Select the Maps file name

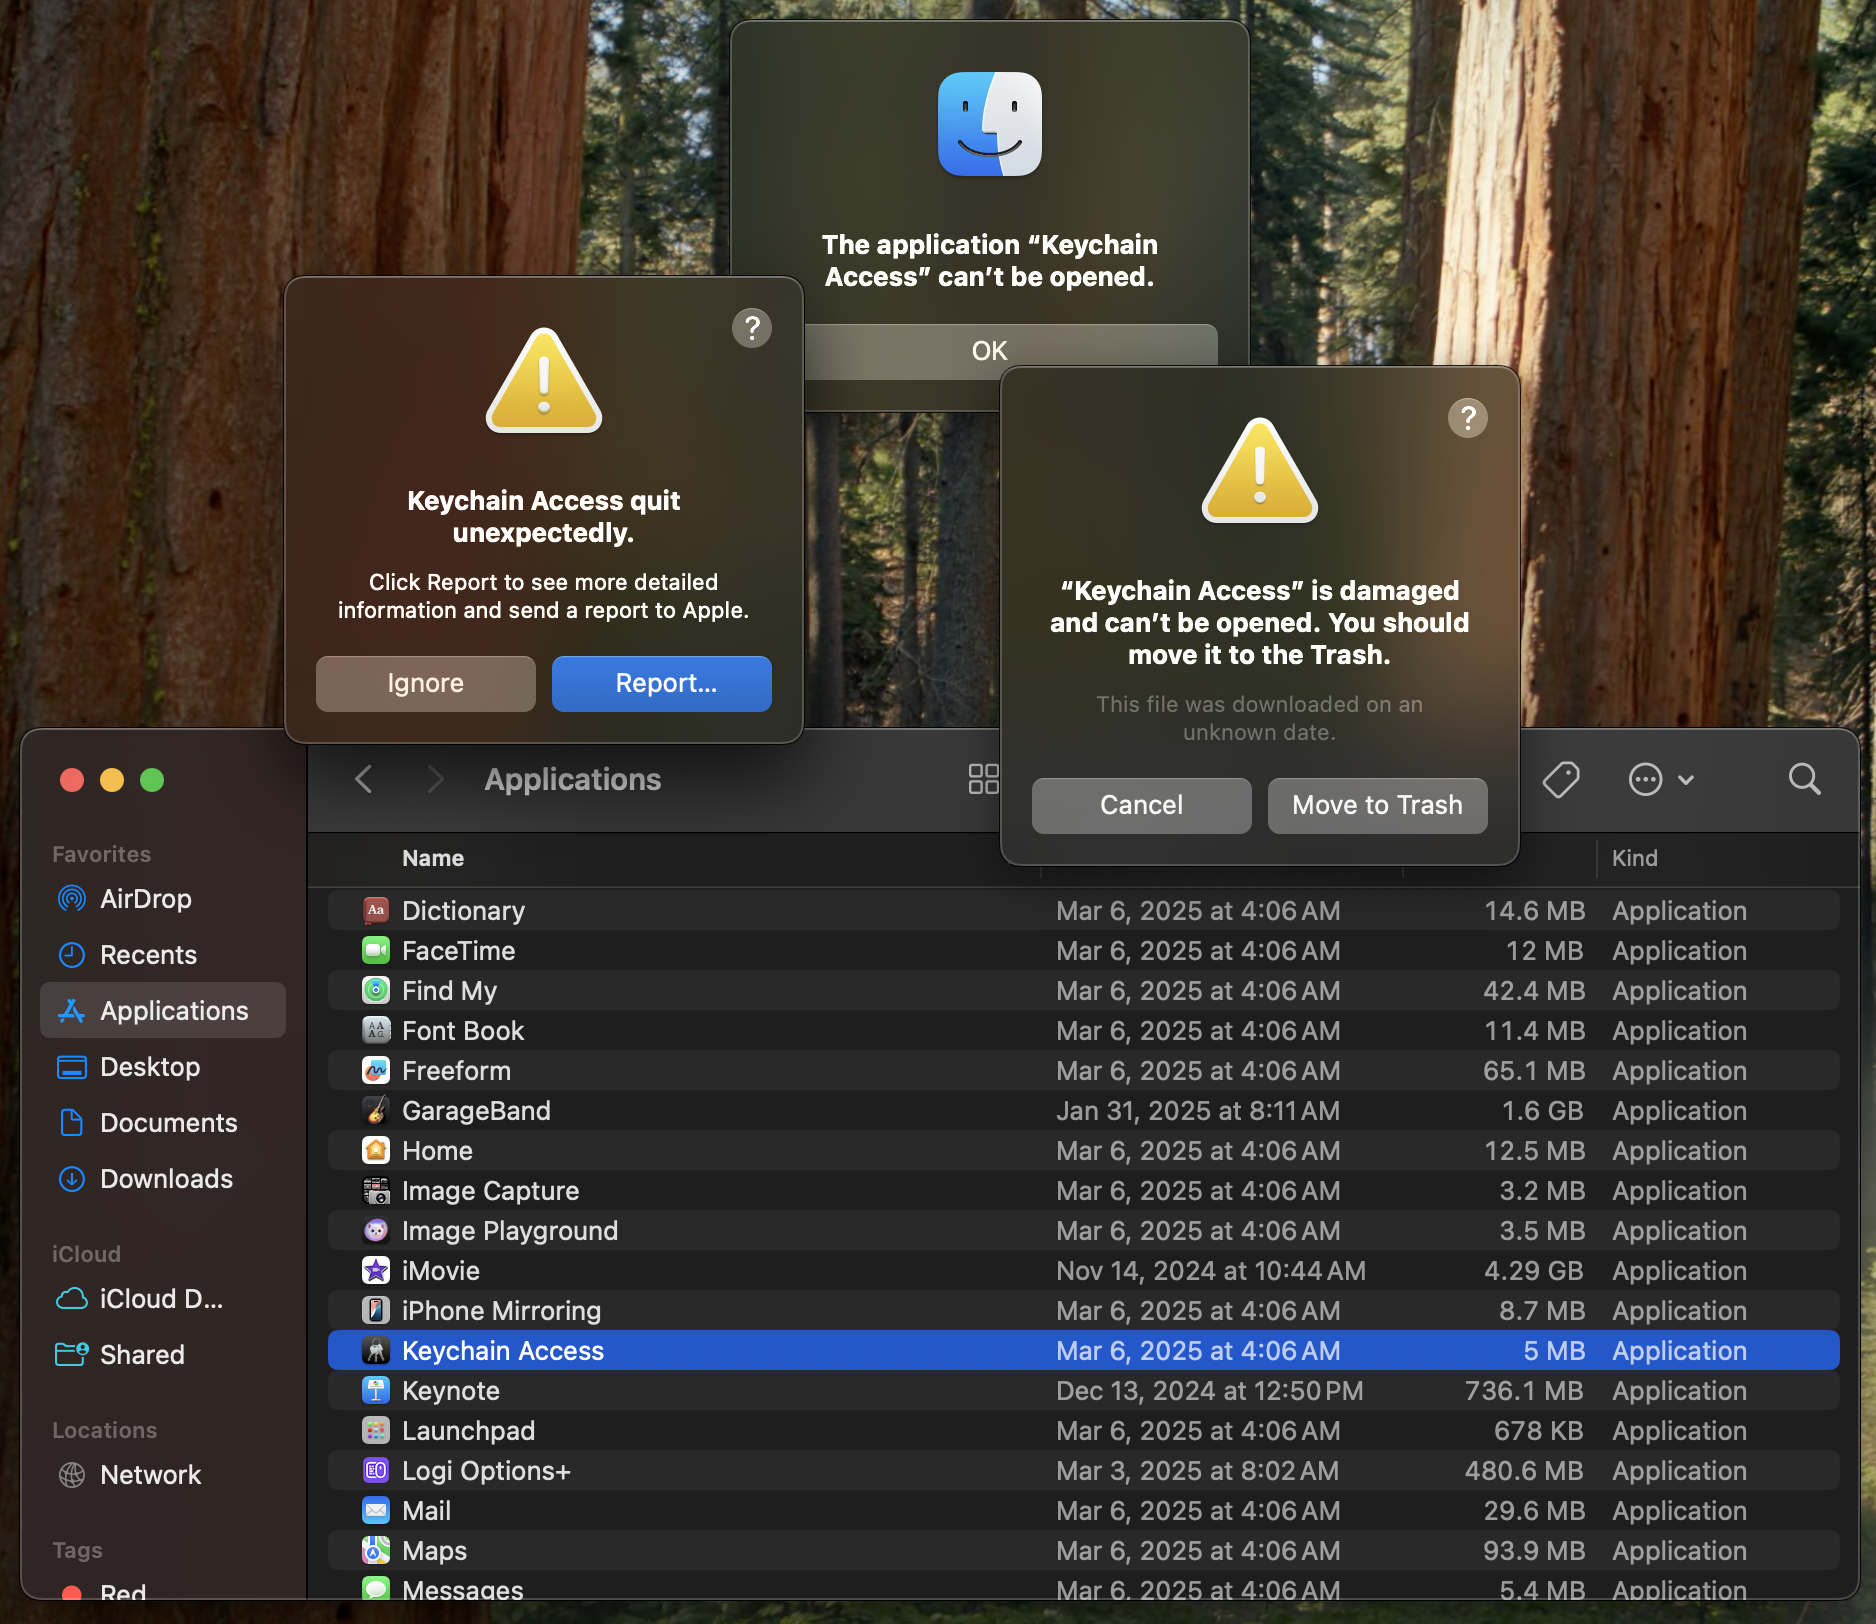[434, 1550]
